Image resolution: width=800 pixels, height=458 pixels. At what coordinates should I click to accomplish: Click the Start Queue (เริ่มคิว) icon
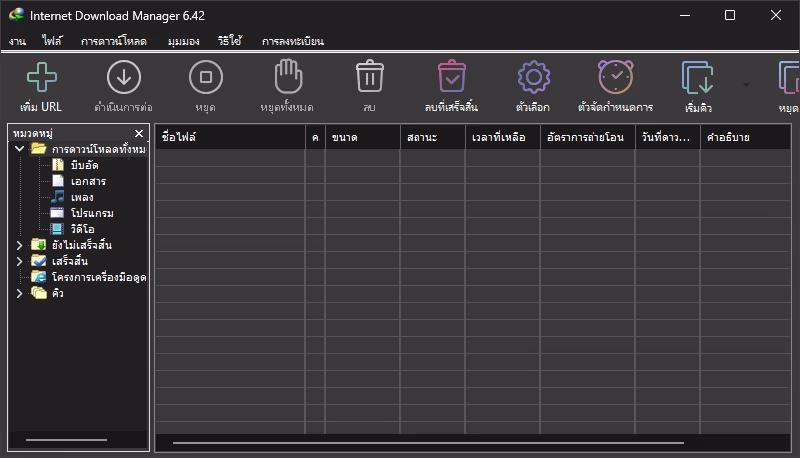(697, 77)
